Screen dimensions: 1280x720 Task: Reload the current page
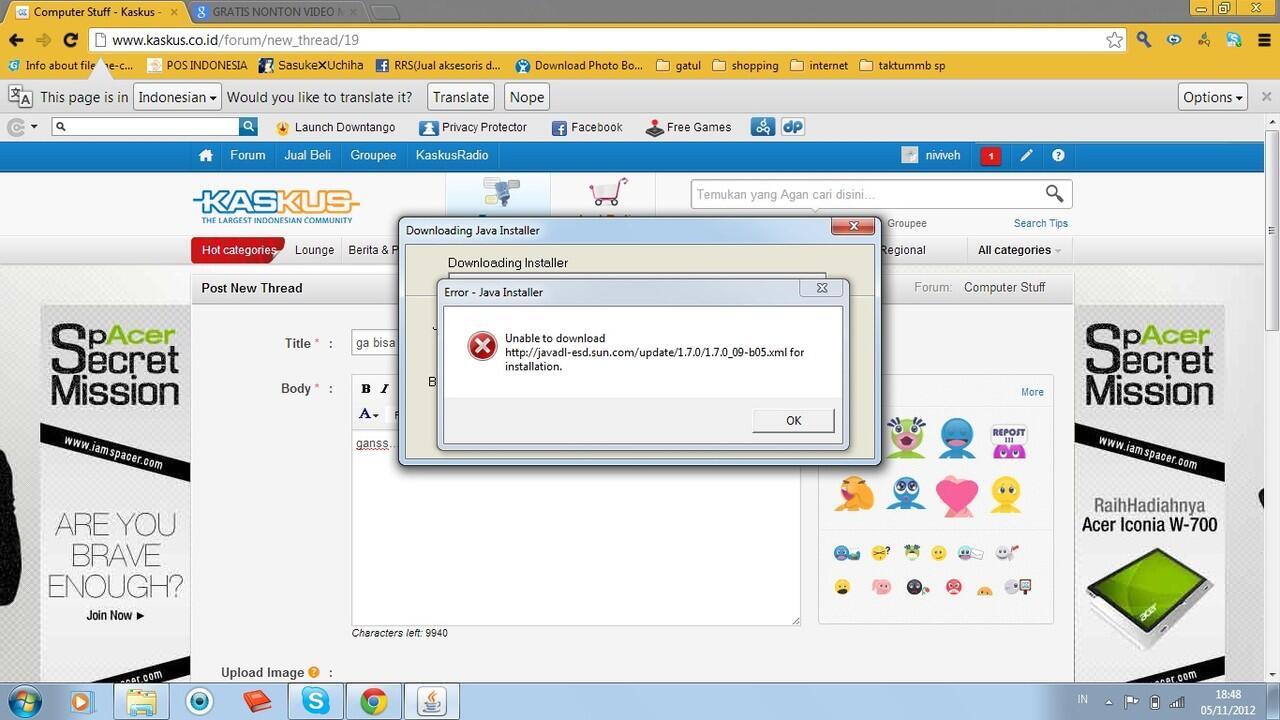(70, 40)
